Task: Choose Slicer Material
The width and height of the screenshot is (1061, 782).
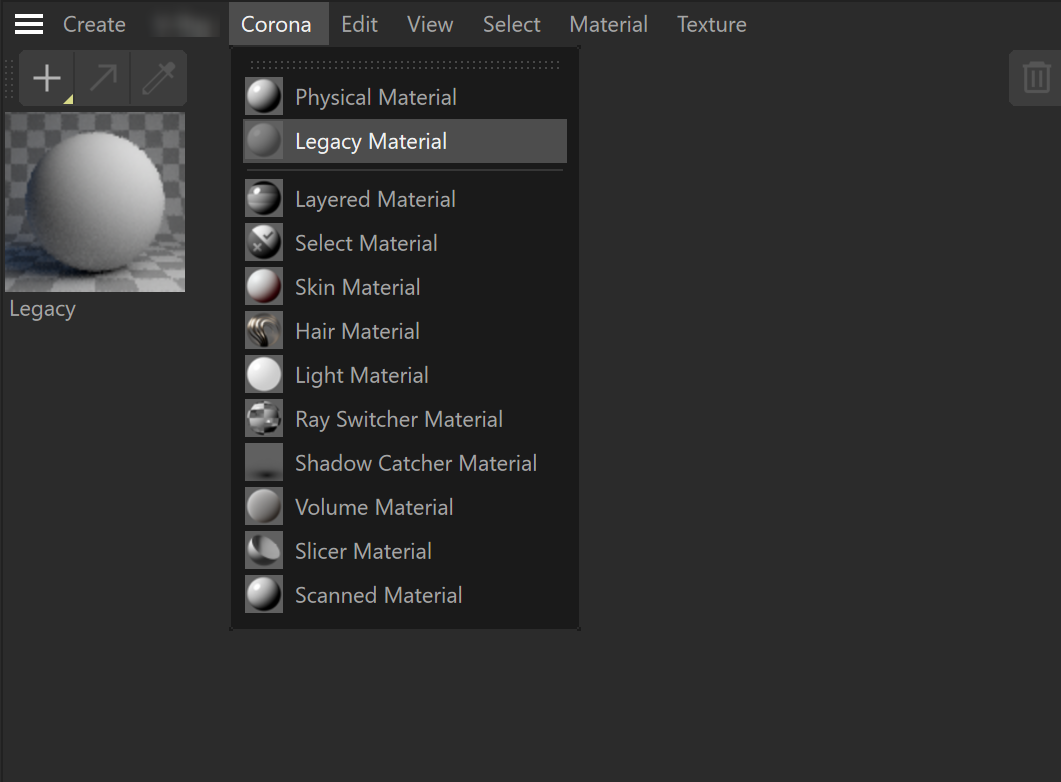Action: pos(405,551)
